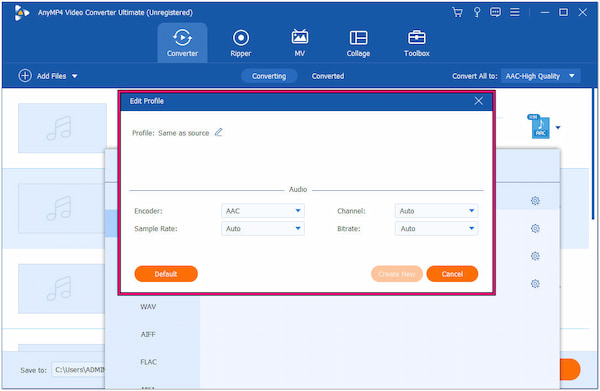
Task: Open the Sample Rate dropdown
Action: (263, 228)
